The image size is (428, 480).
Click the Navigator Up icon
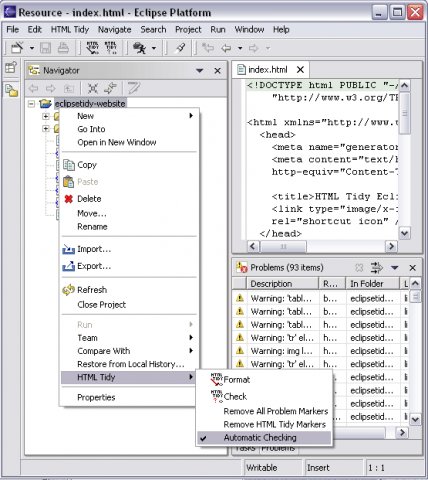click(x=69, y=88)
